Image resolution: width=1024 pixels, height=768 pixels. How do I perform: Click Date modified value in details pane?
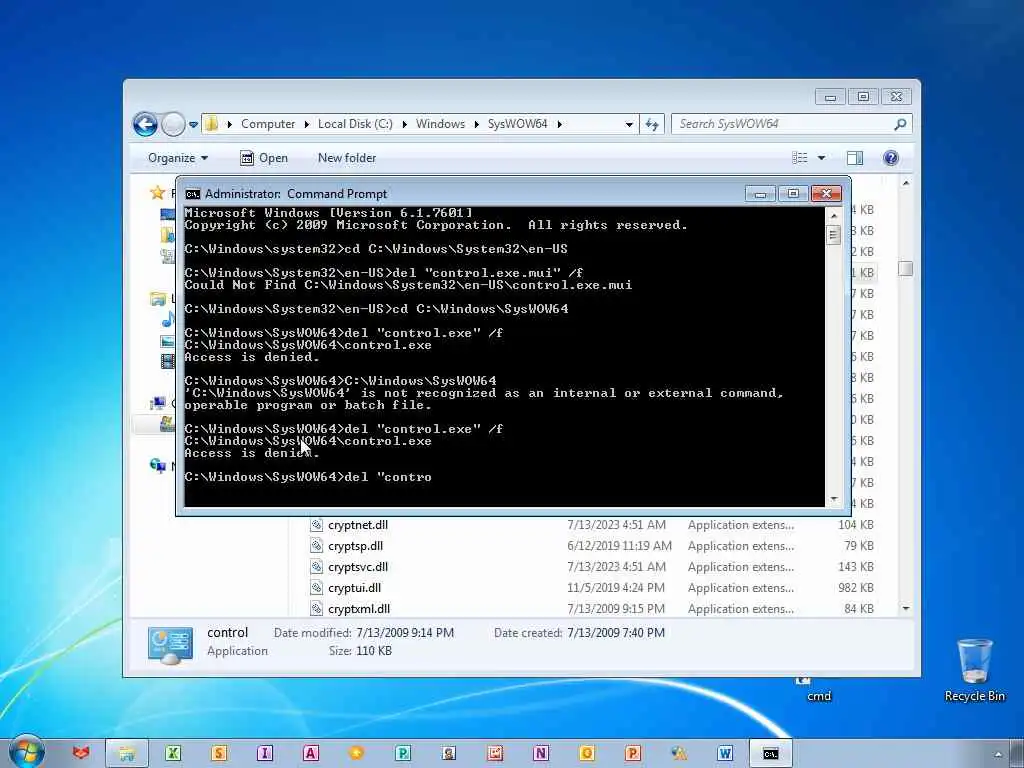[x=405, y=633]
